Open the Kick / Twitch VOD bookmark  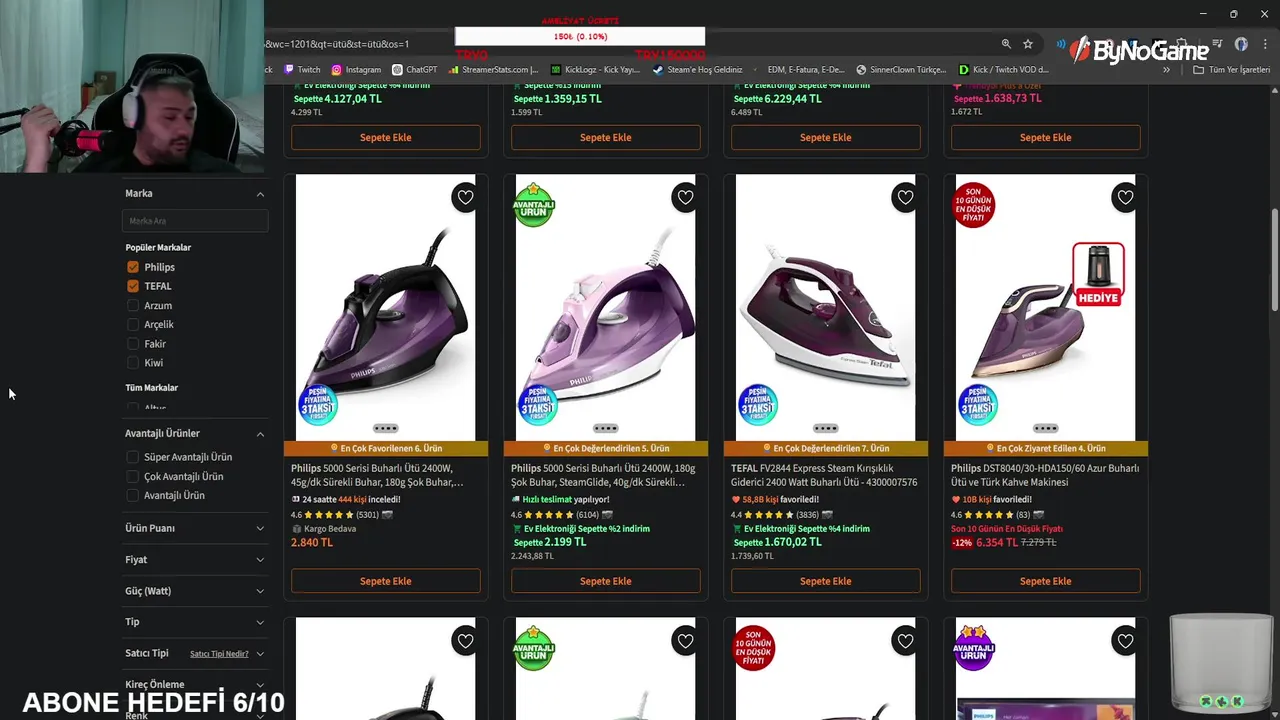pyautogui.click(x=1004, y=70)
